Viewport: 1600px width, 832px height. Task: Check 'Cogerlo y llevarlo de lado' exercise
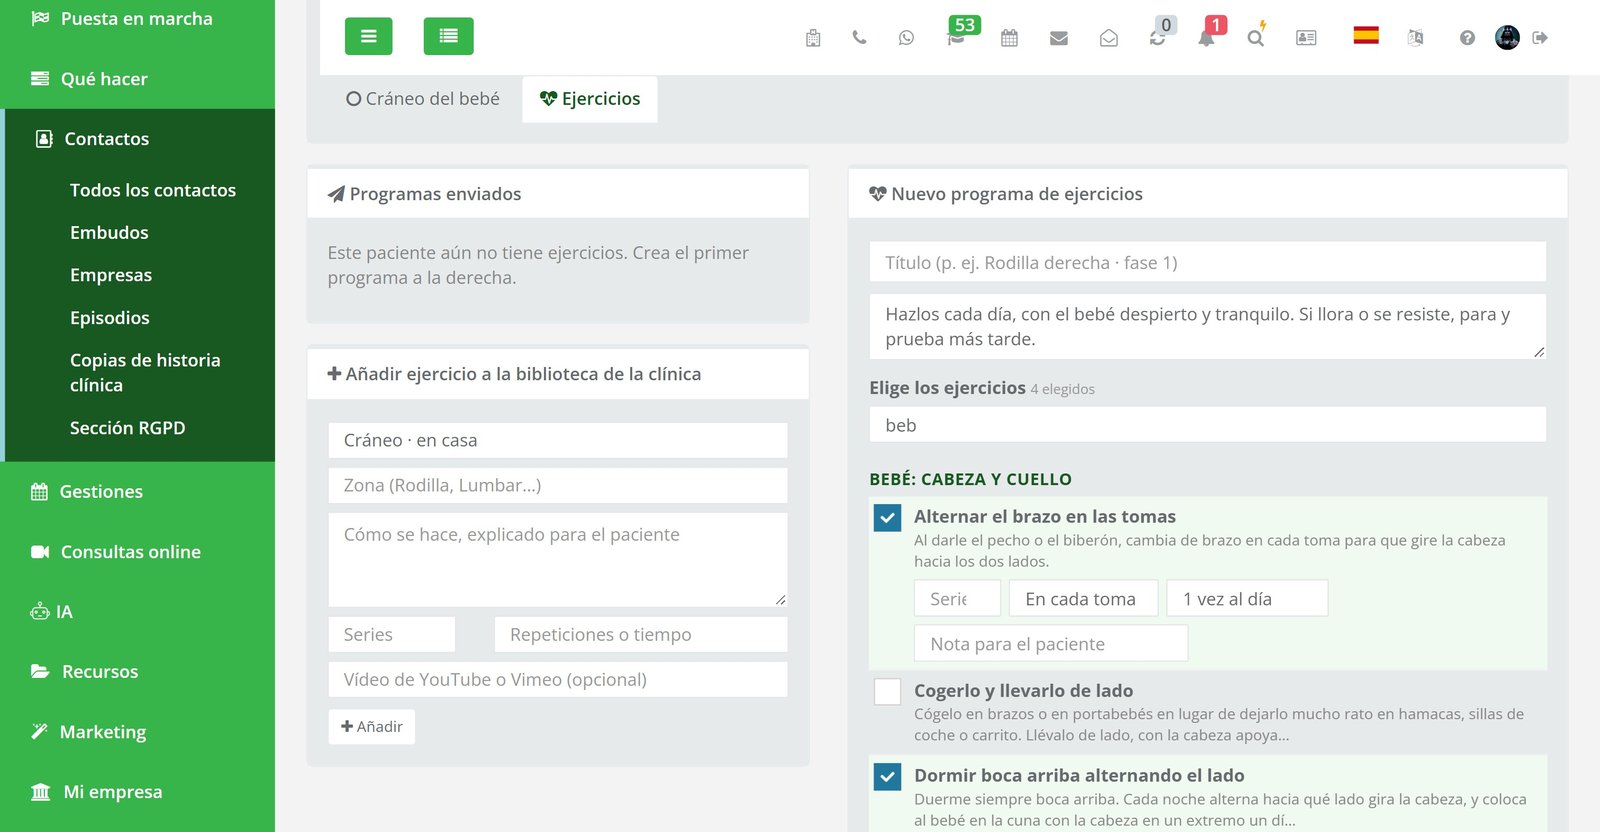[887, 691]
